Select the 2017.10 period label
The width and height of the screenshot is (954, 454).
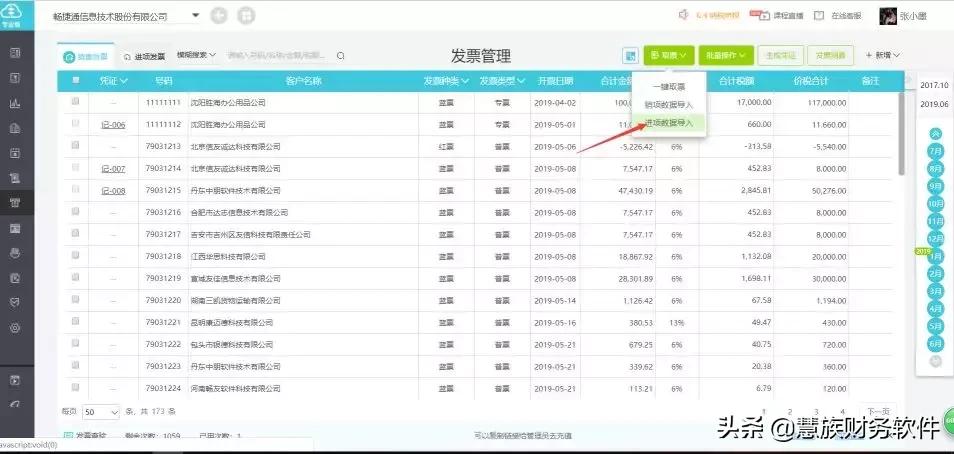(934, 85)
